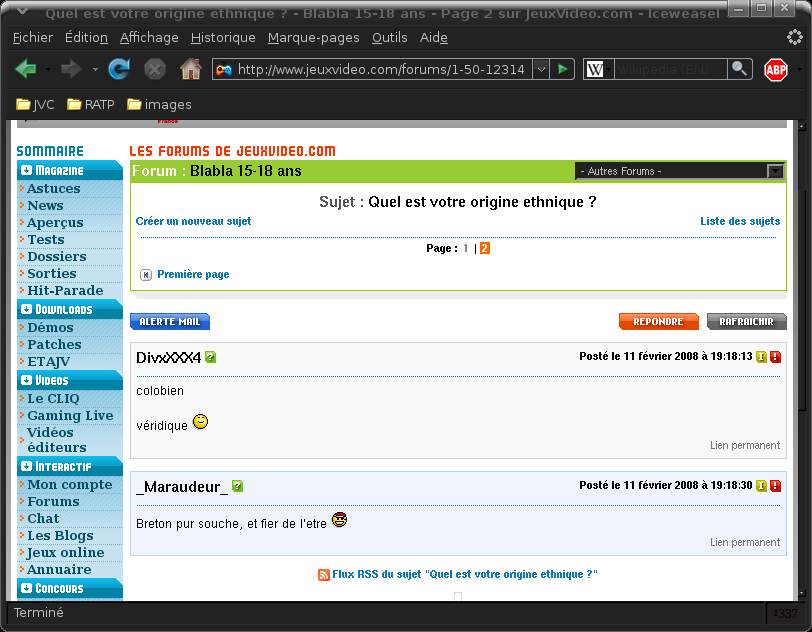Screen dimensions: 812x632
Task: Open Lien permanent of _Maraudeur_'s post
Action: (745, 542)
